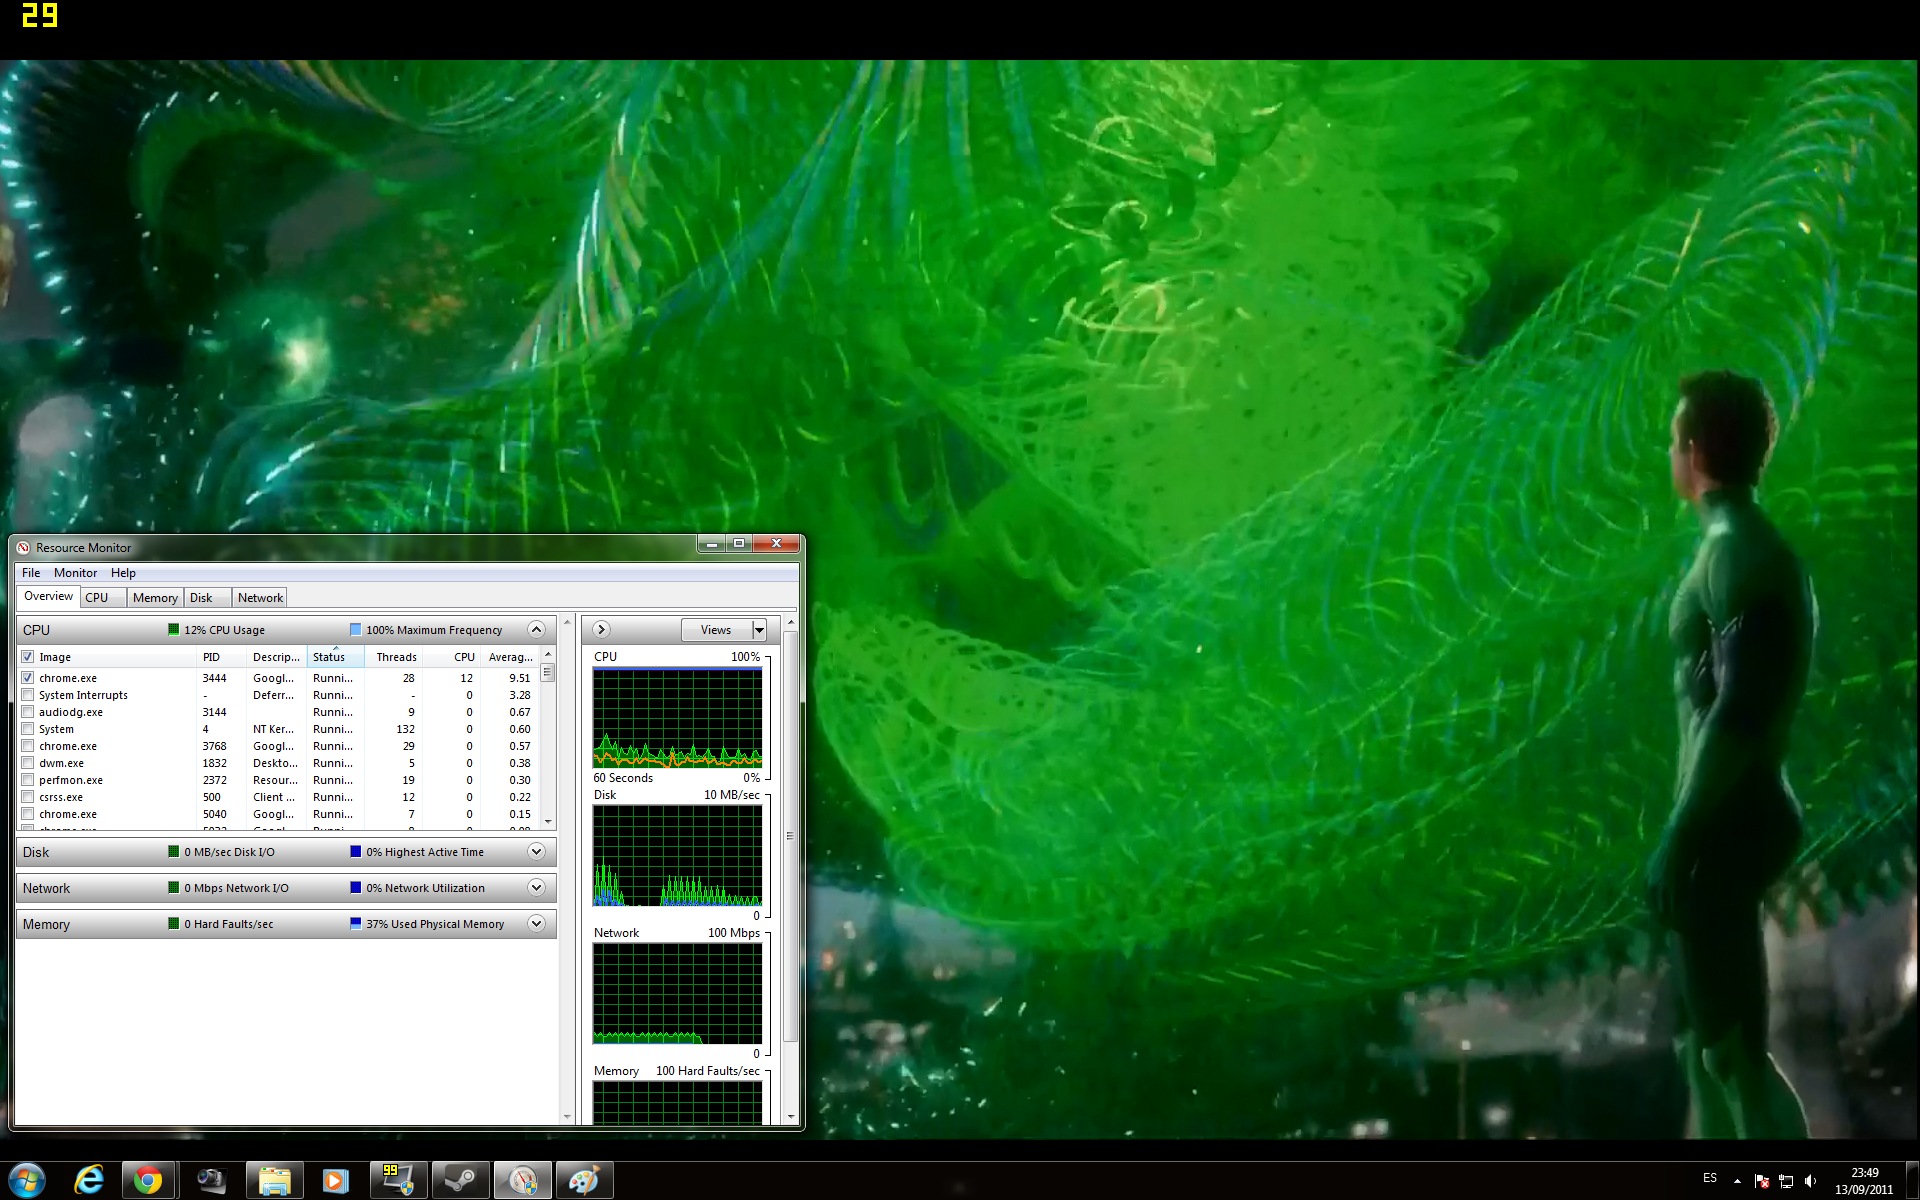Click the Views button
This screenshot has width=1920, height=1200.
coord(715,630)
